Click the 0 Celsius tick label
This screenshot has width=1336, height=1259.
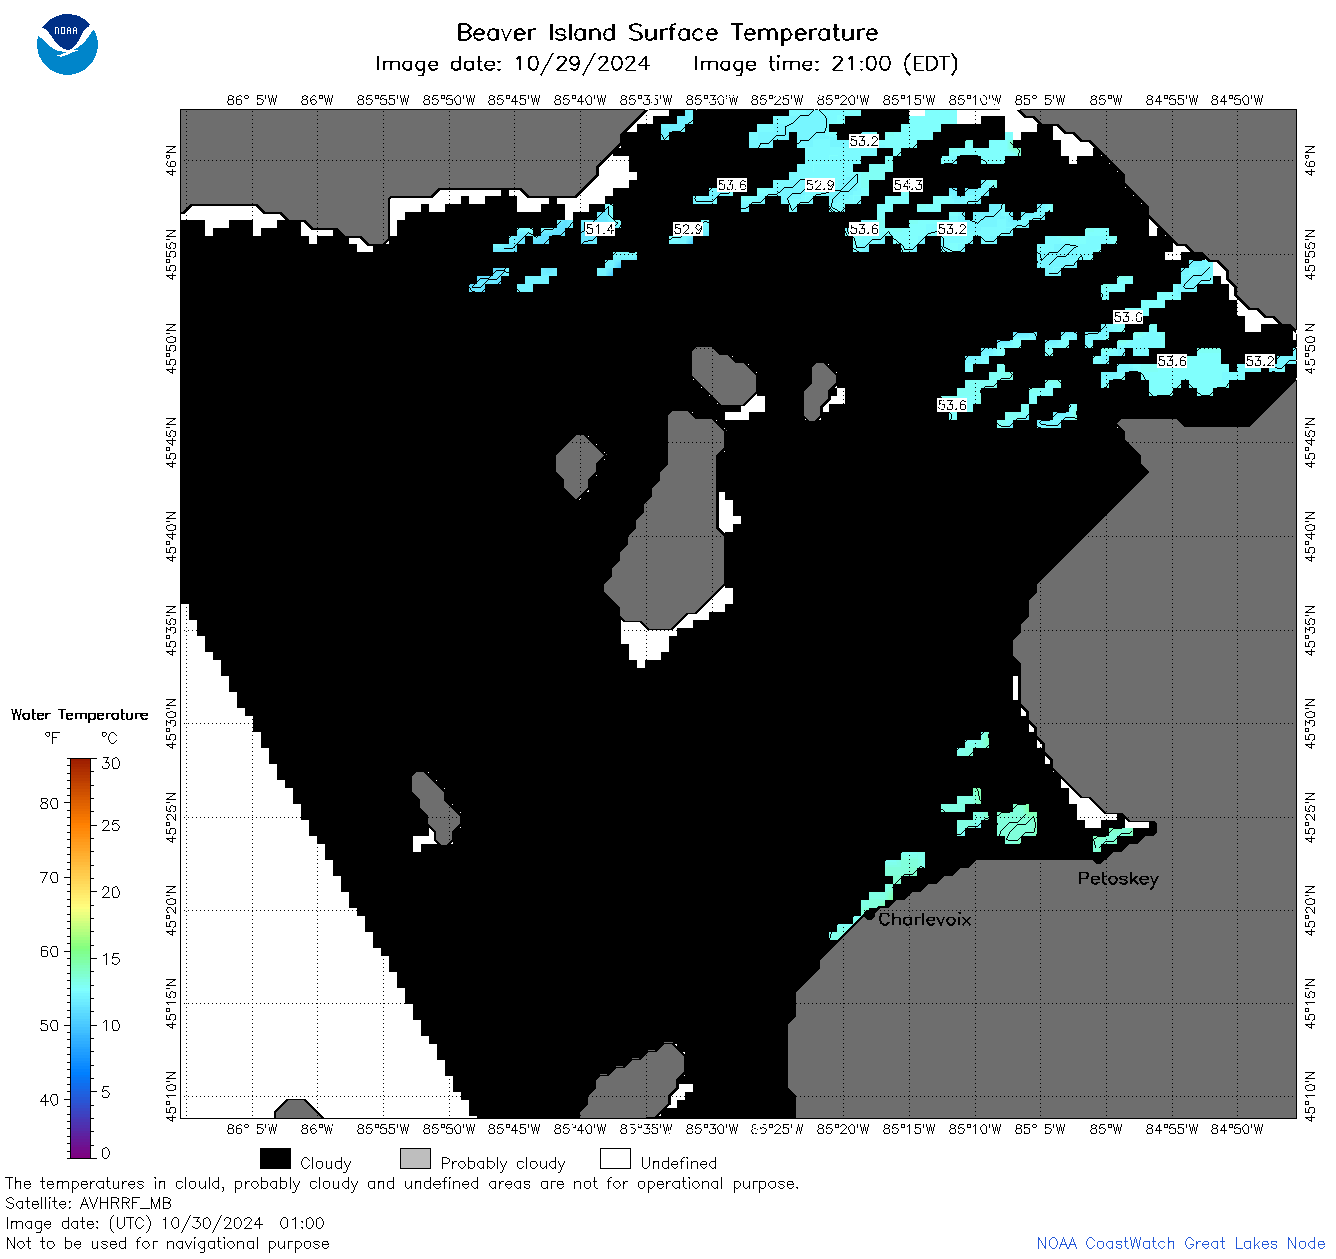tap(106, 1153)
